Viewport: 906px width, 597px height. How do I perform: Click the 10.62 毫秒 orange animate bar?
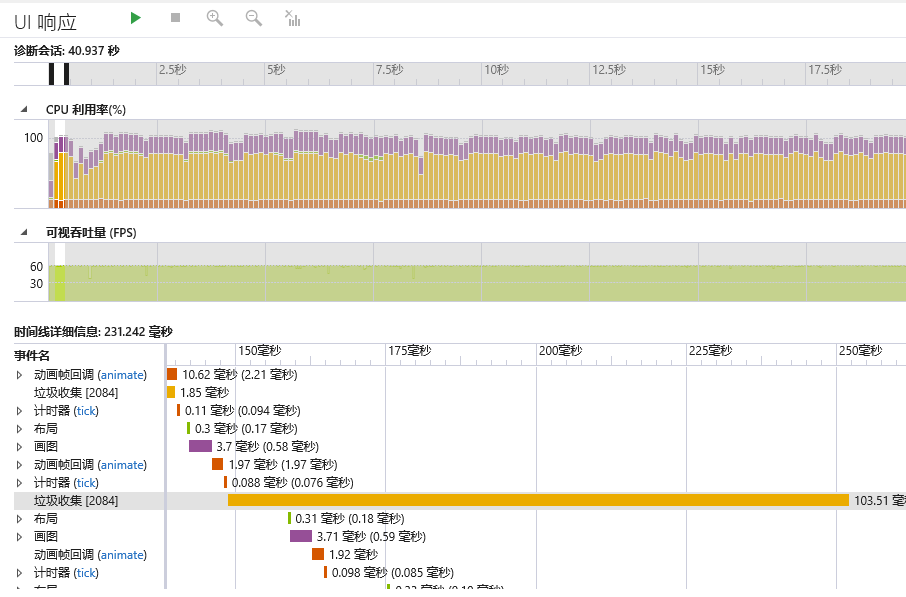(172, 374)
